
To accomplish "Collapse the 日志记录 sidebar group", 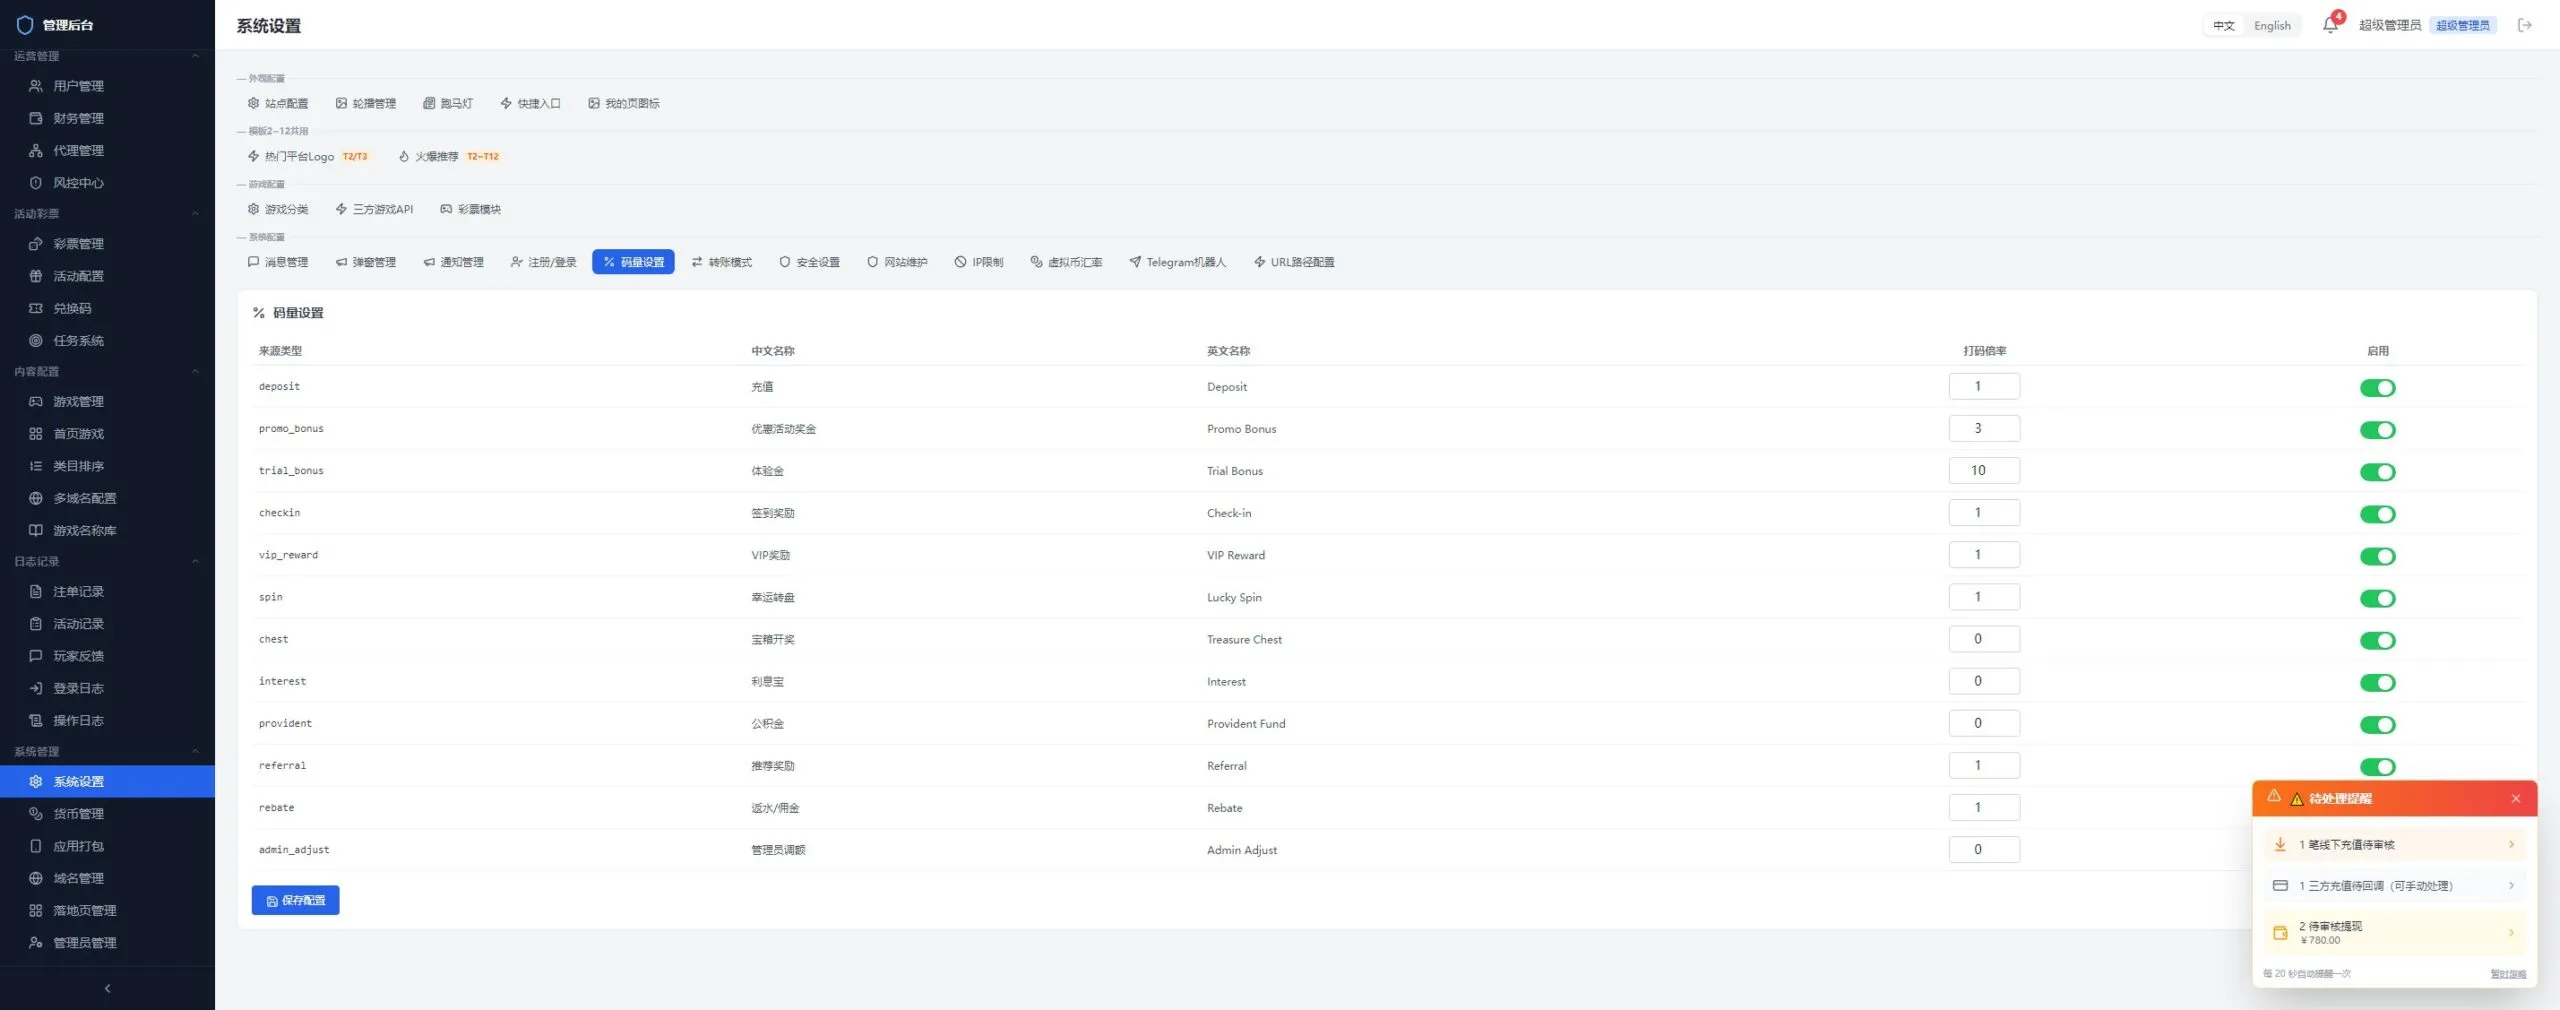I will [x=107, y=561].
